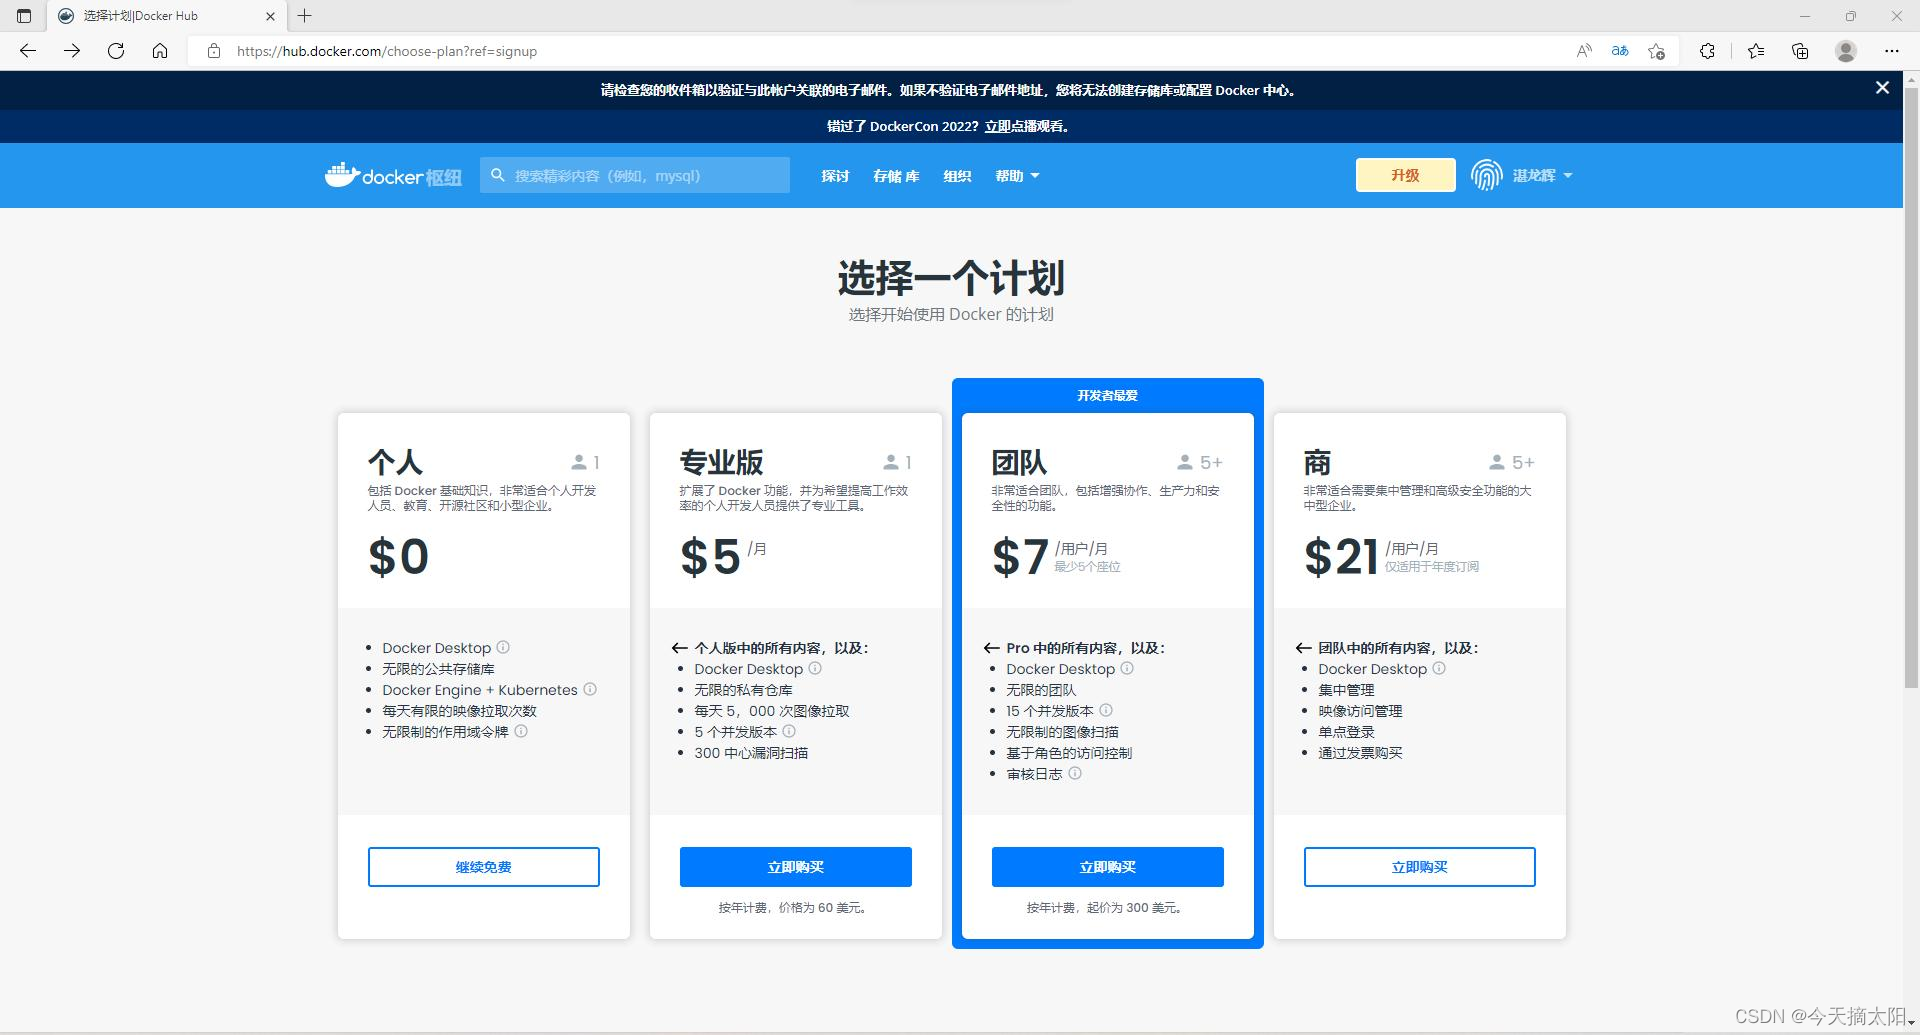Click info icon next to Docker Desktop in 个人 plan

[503, 647]
